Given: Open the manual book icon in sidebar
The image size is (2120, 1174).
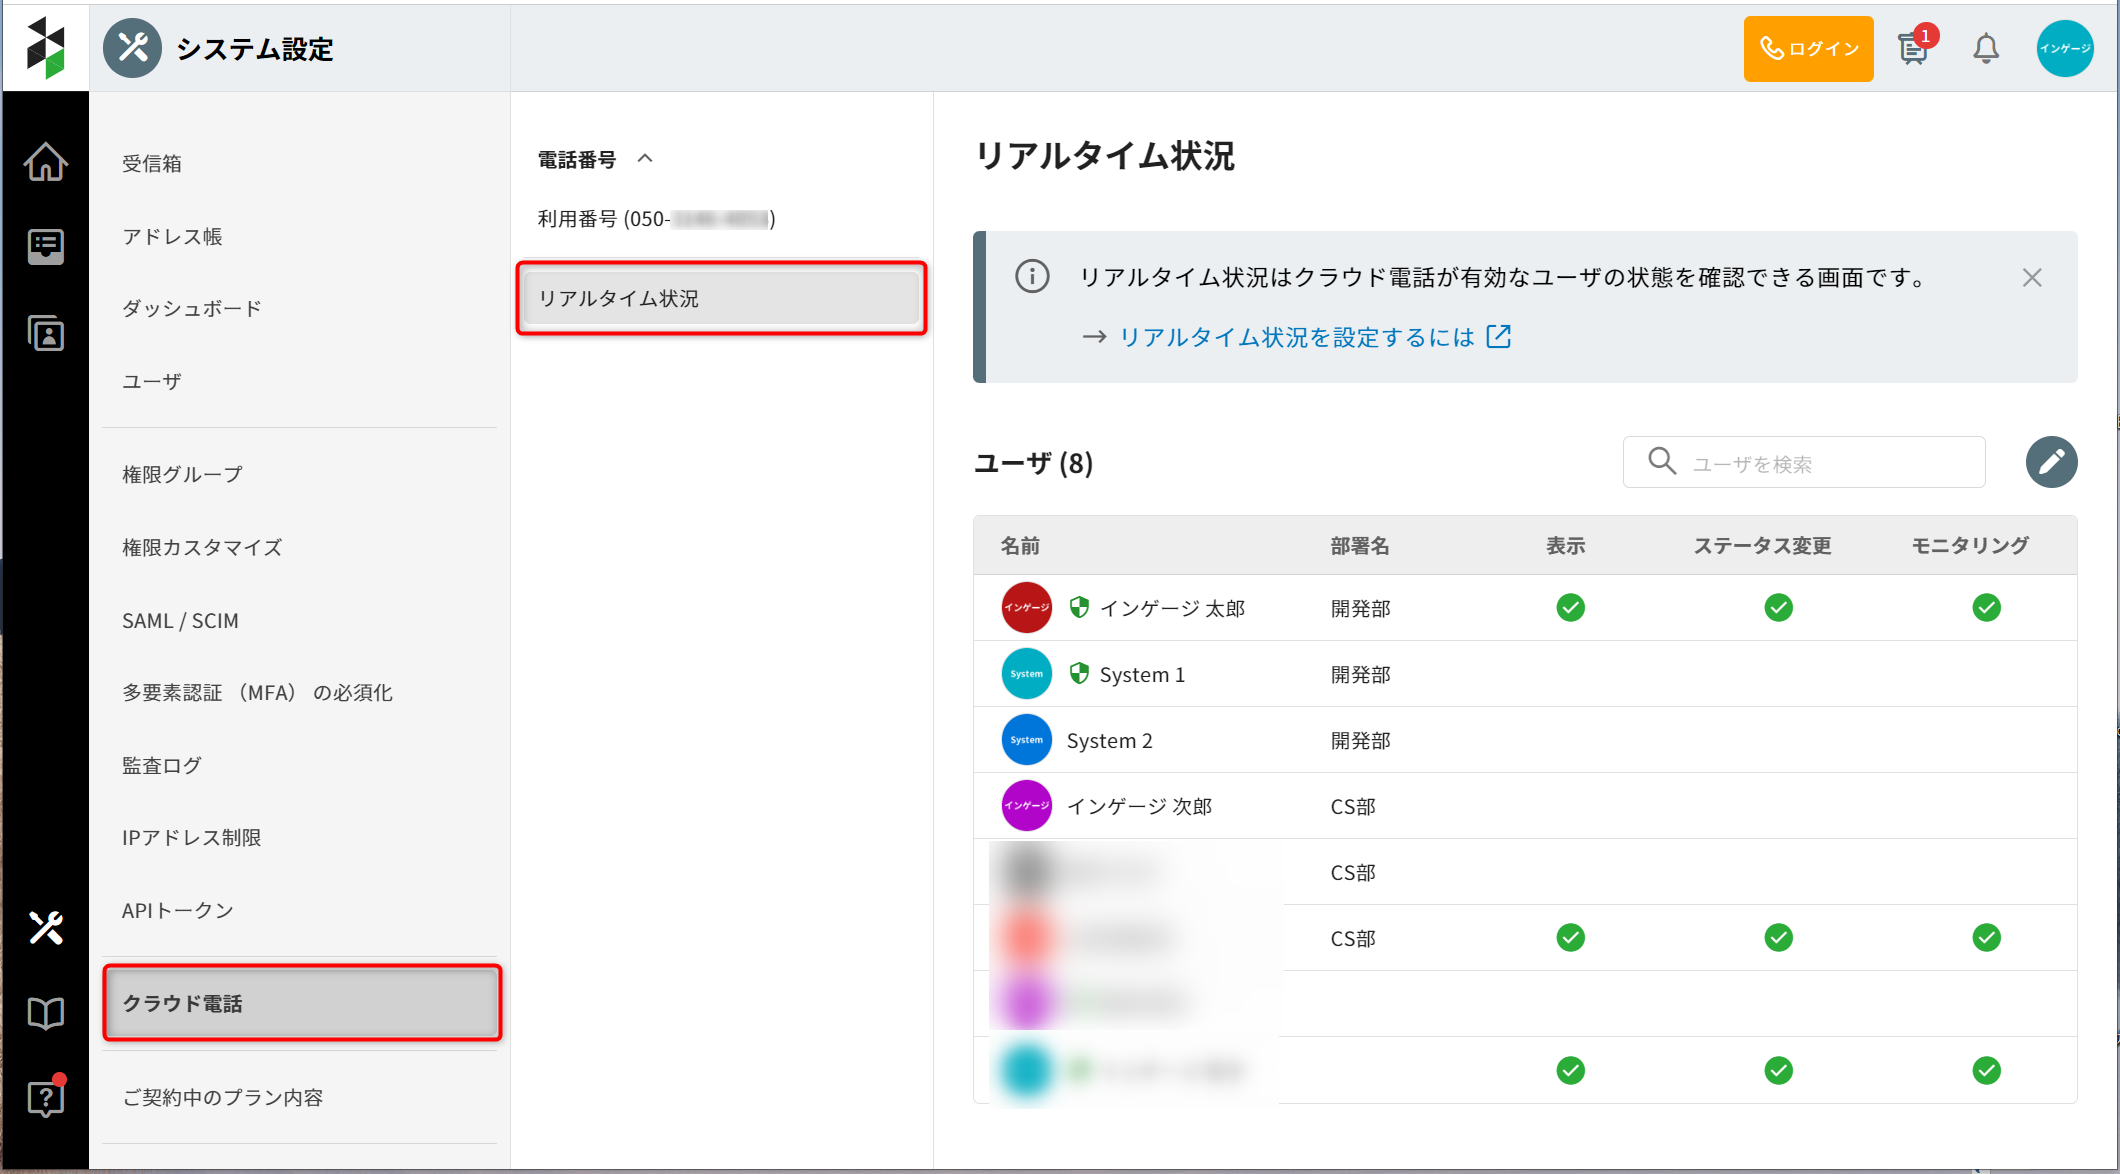Looking at the screenshot, I should pos(46,1014).
